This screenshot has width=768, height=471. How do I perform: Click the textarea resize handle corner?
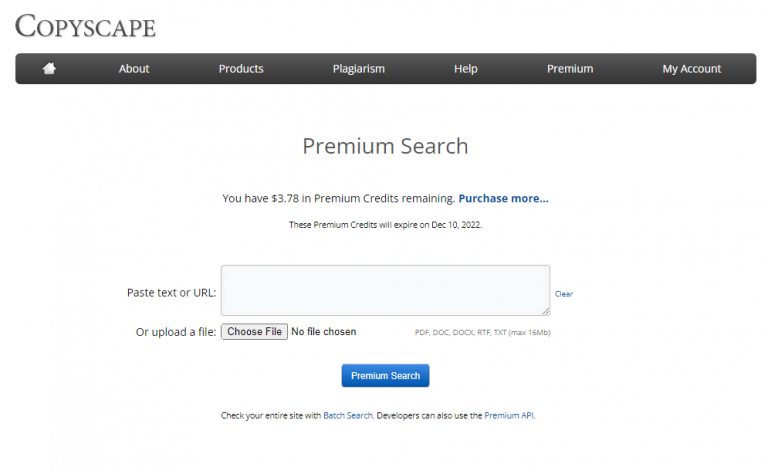pos(546,312)
